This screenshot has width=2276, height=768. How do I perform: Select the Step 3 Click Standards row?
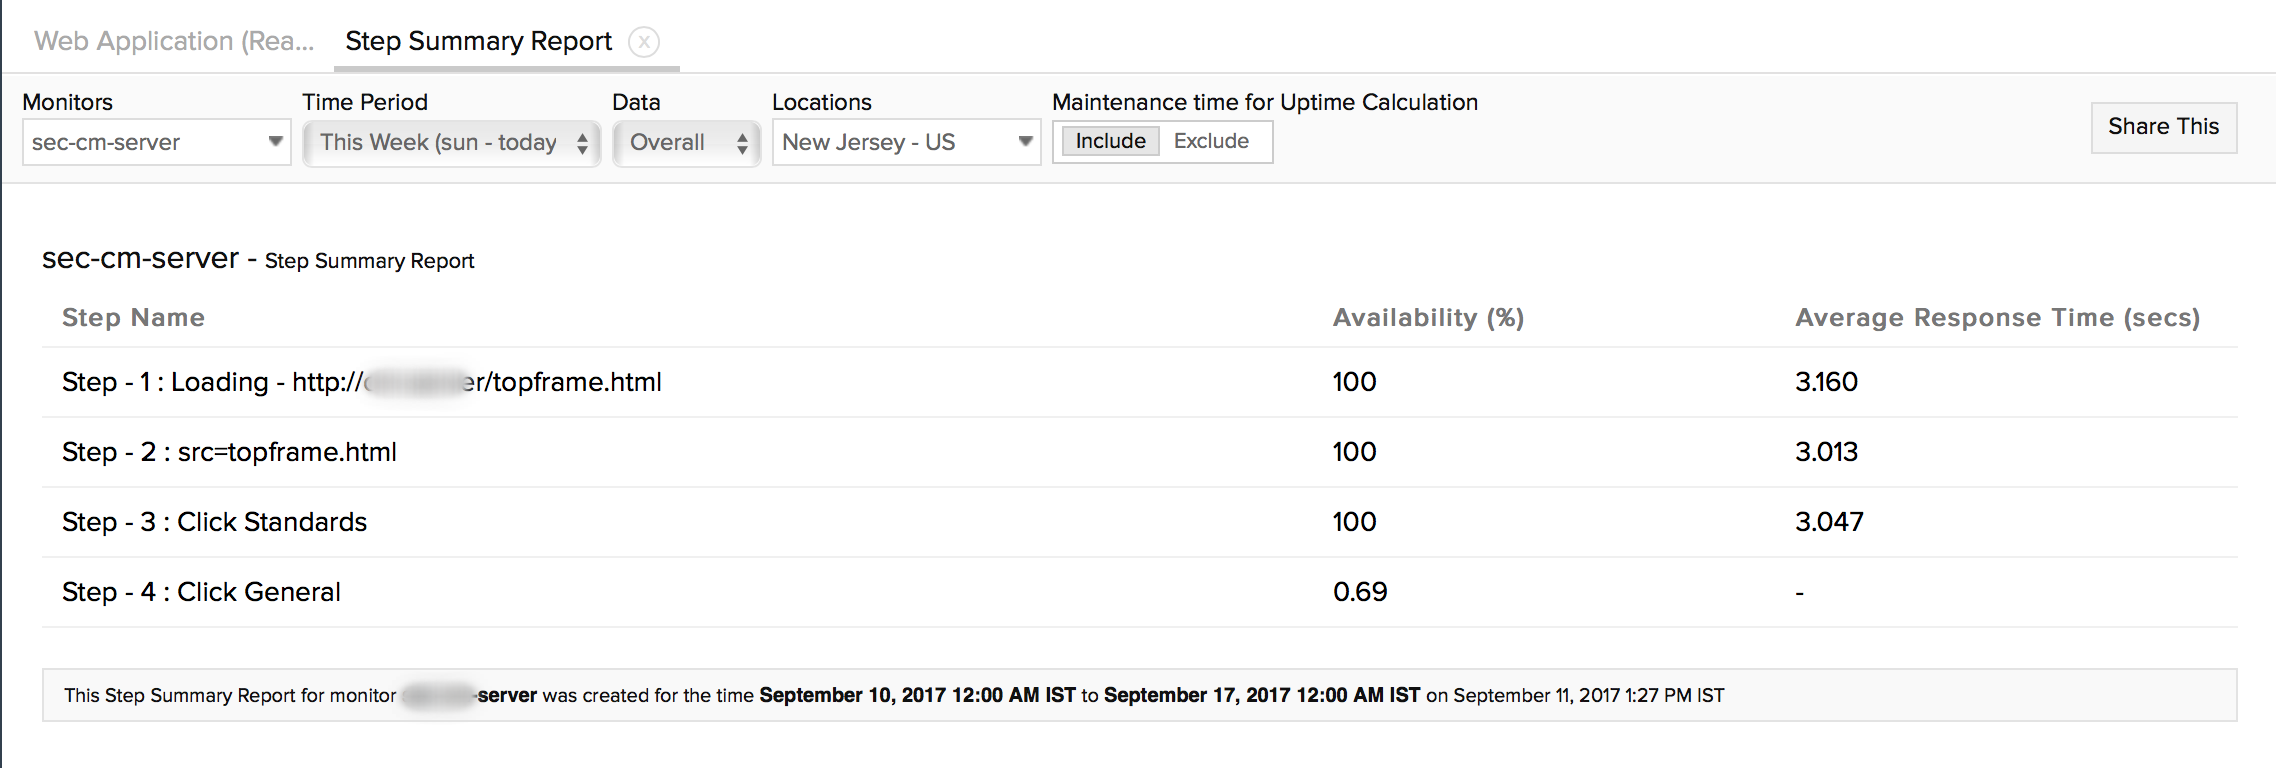[x=214, y=522]
